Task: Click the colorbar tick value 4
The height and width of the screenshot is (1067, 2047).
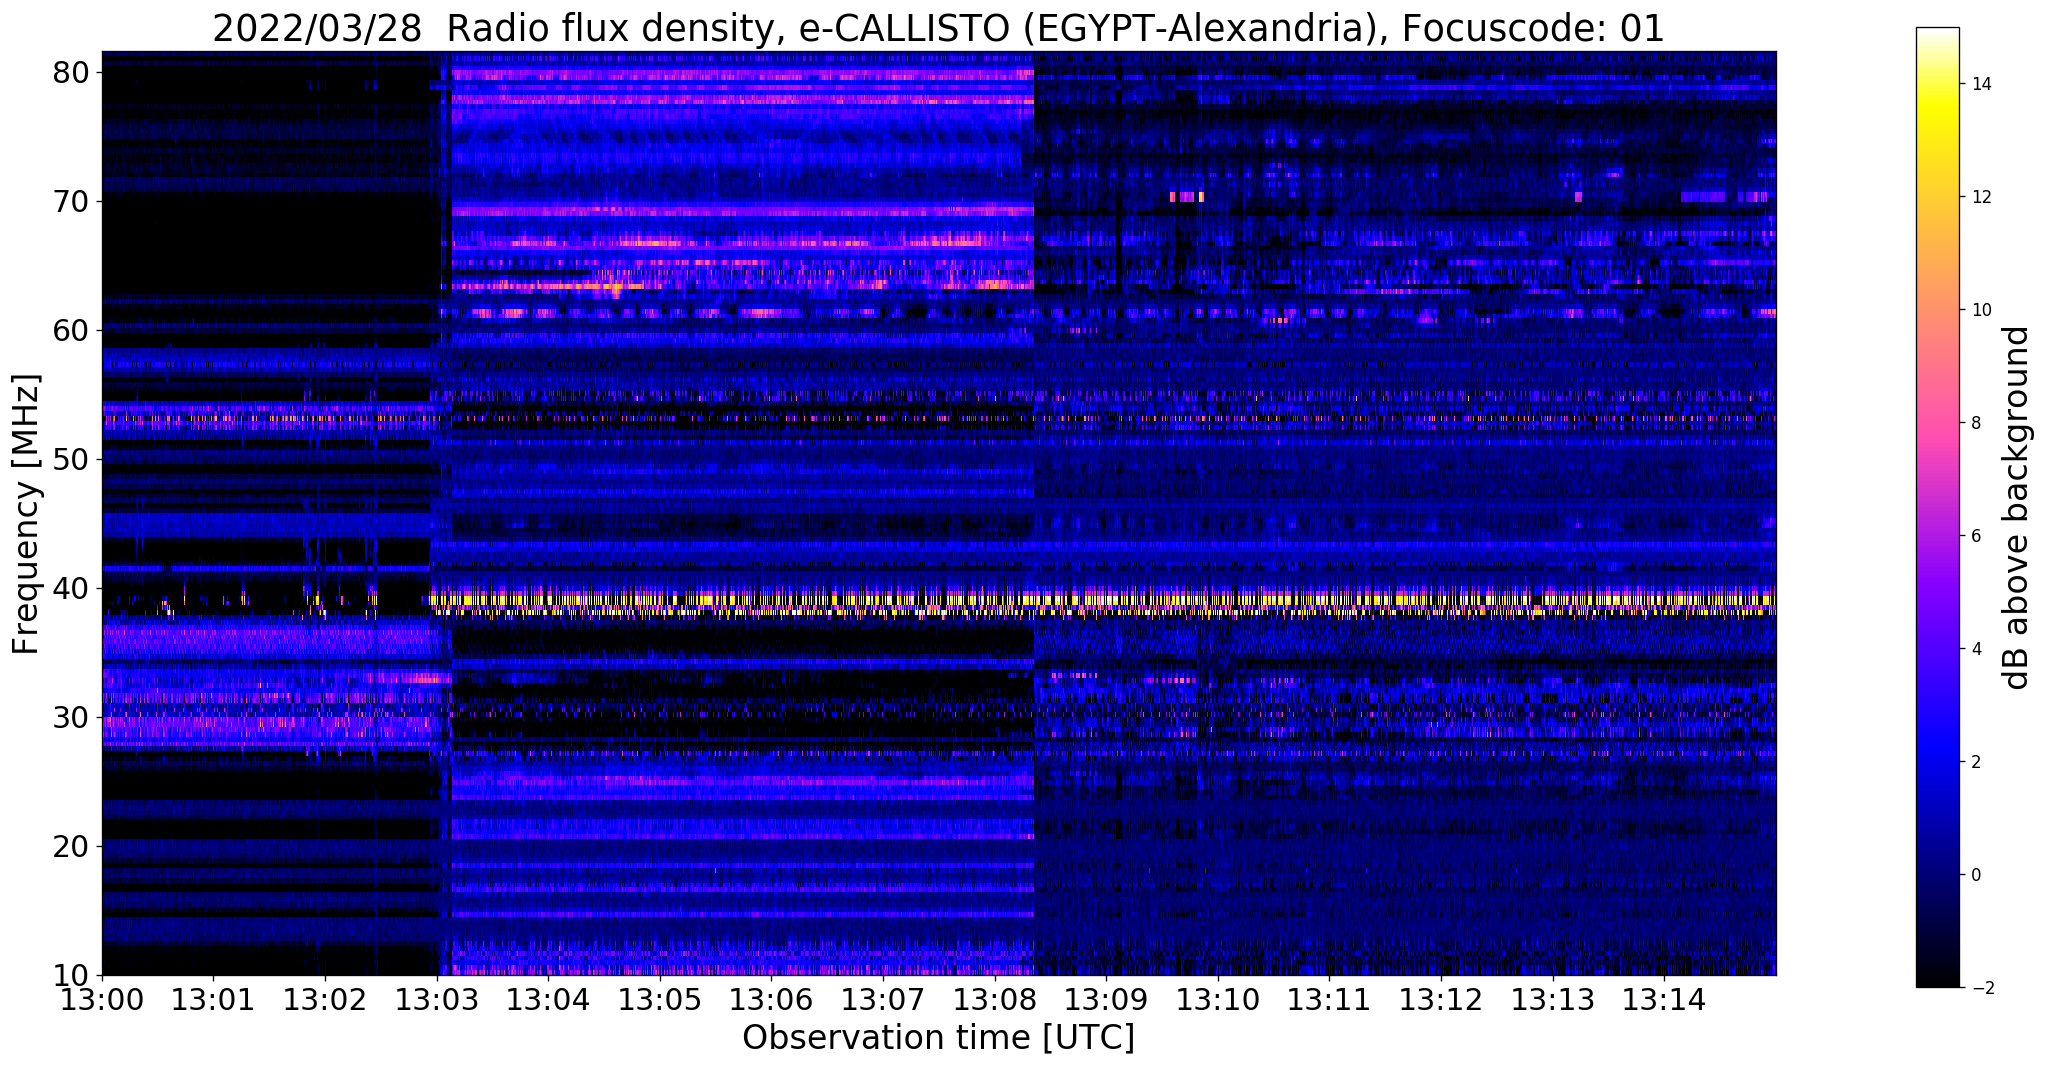Action: [x=1975, y=649]
